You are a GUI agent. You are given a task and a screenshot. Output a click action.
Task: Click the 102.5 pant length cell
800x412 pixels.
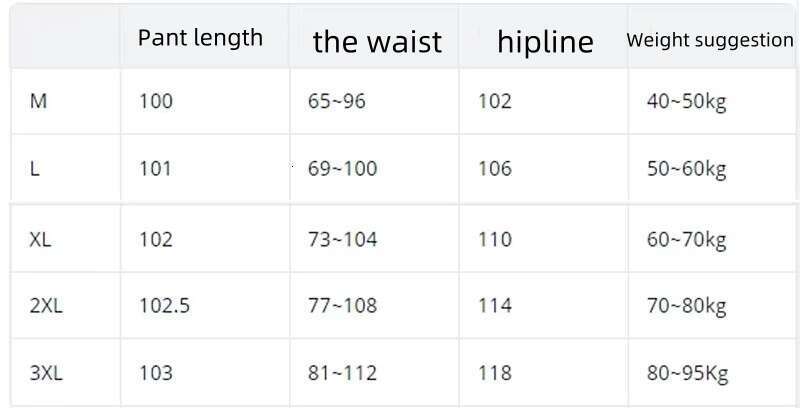164,306
